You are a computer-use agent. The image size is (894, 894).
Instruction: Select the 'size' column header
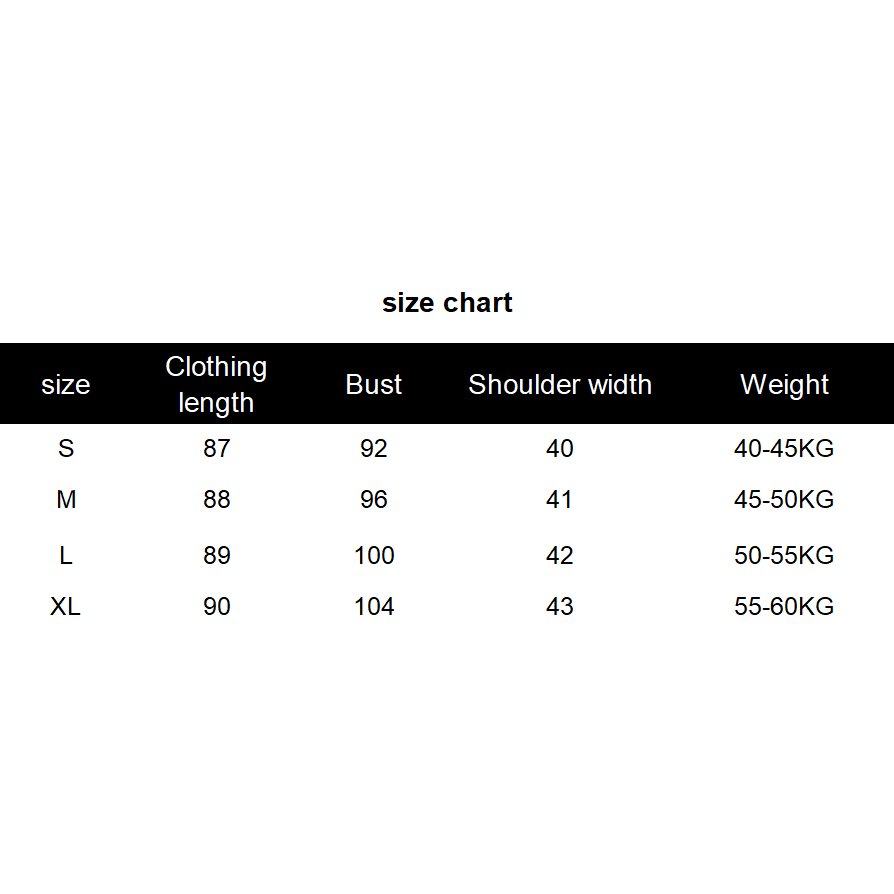click(x=66, y=385)
